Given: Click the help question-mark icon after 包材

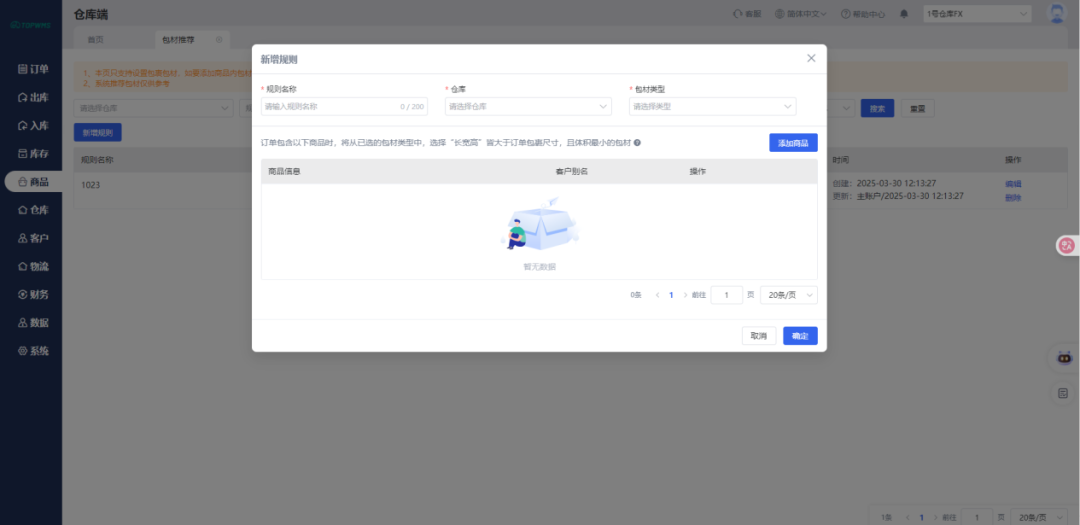Looking at the screenshot, I should 637,143.
